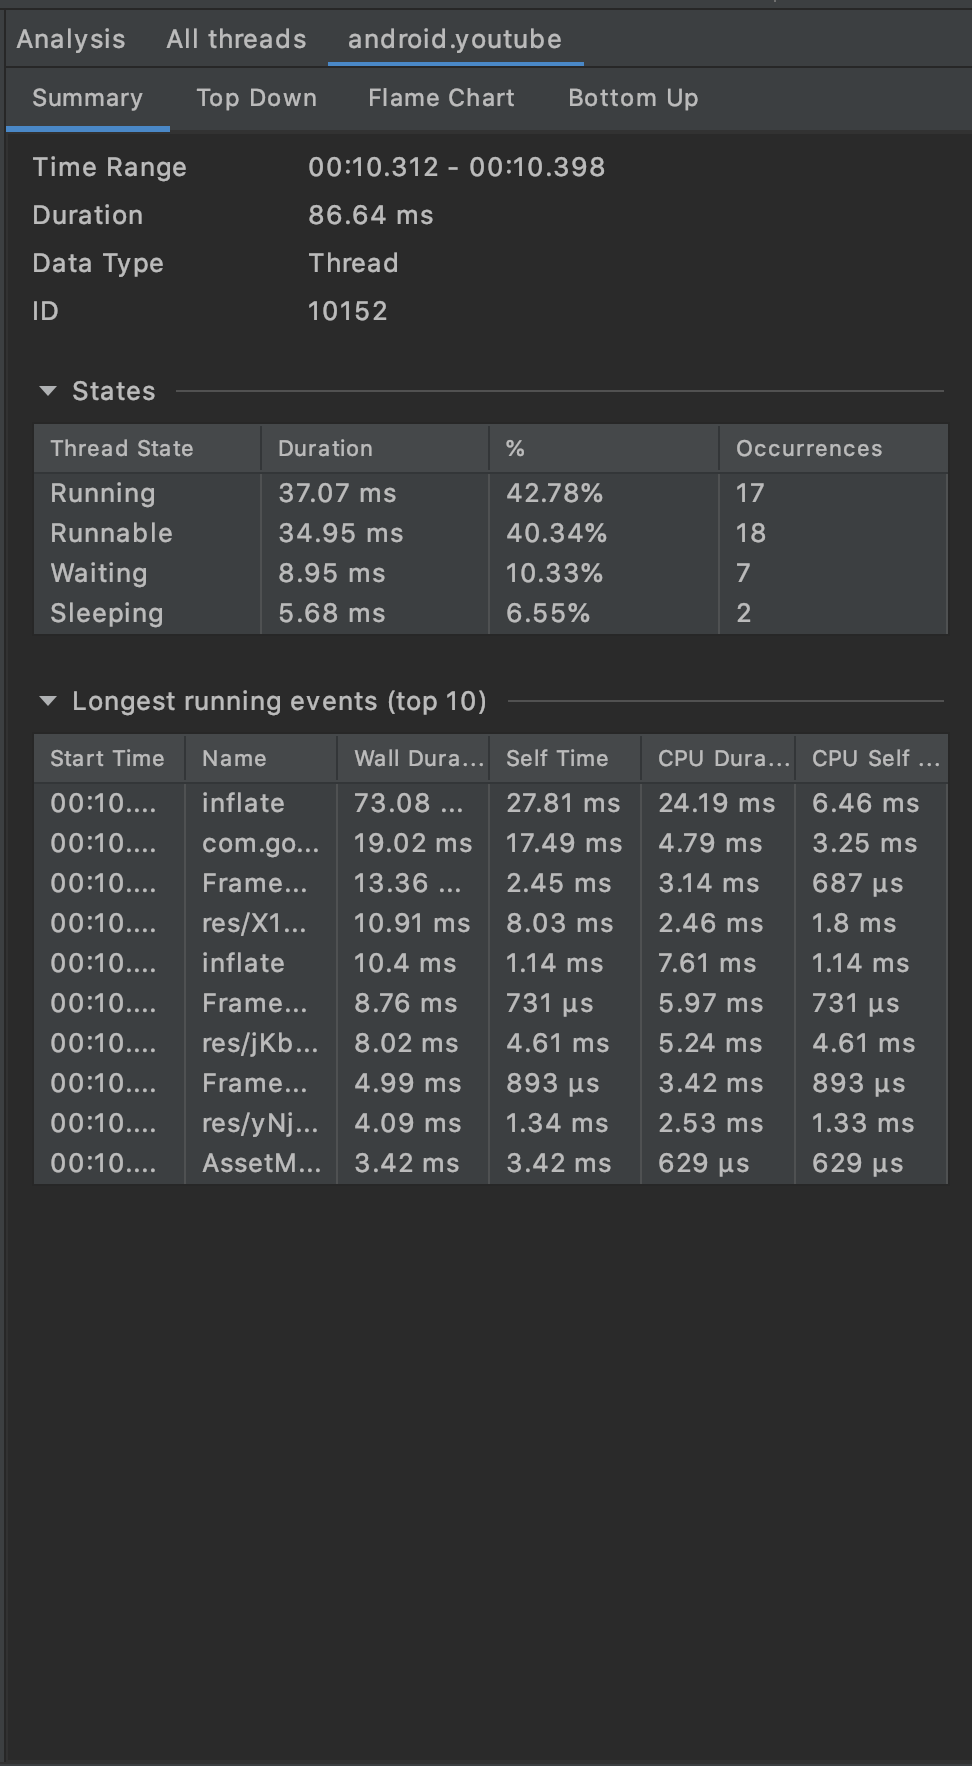Open the All threads tab
Viewport: 972px width, 1766px height.
(236, 39)
